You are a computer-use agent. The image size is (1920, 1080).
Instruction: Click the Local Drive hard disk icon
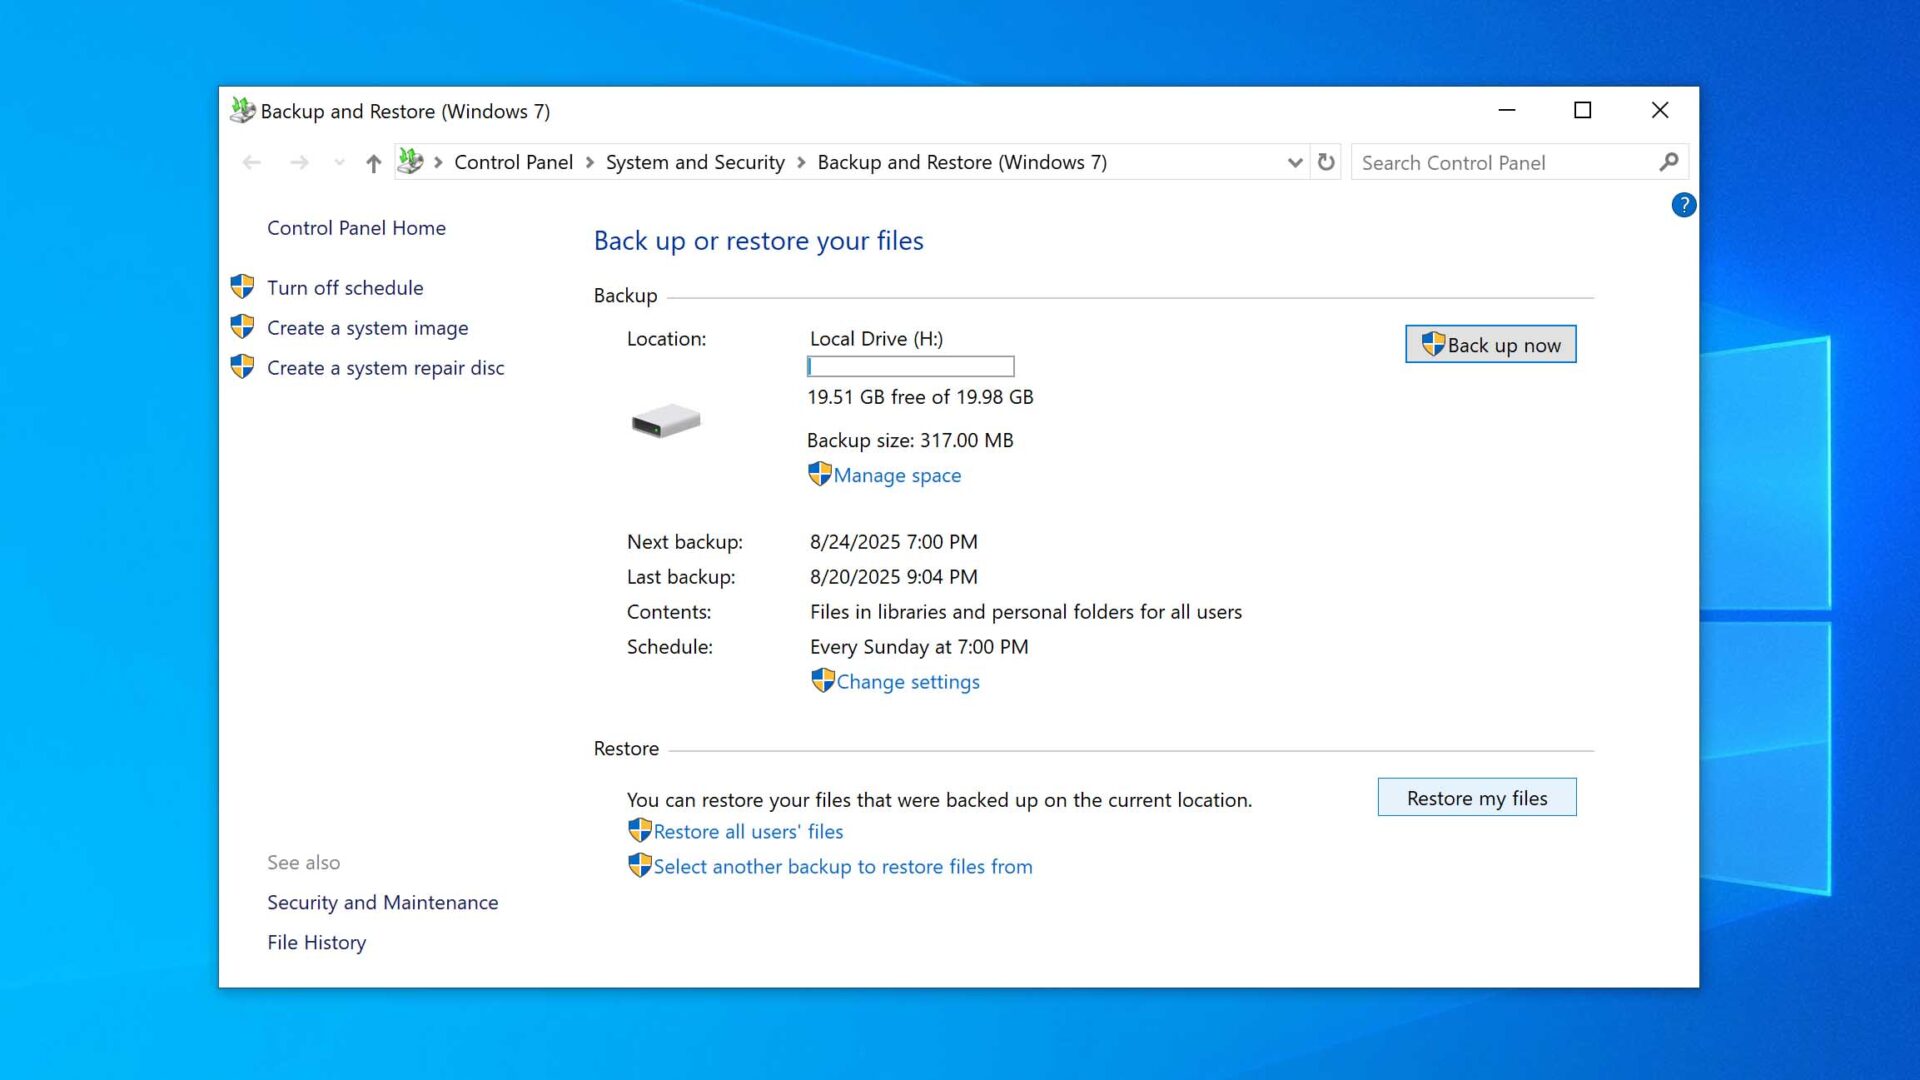(x=666, y=421)
